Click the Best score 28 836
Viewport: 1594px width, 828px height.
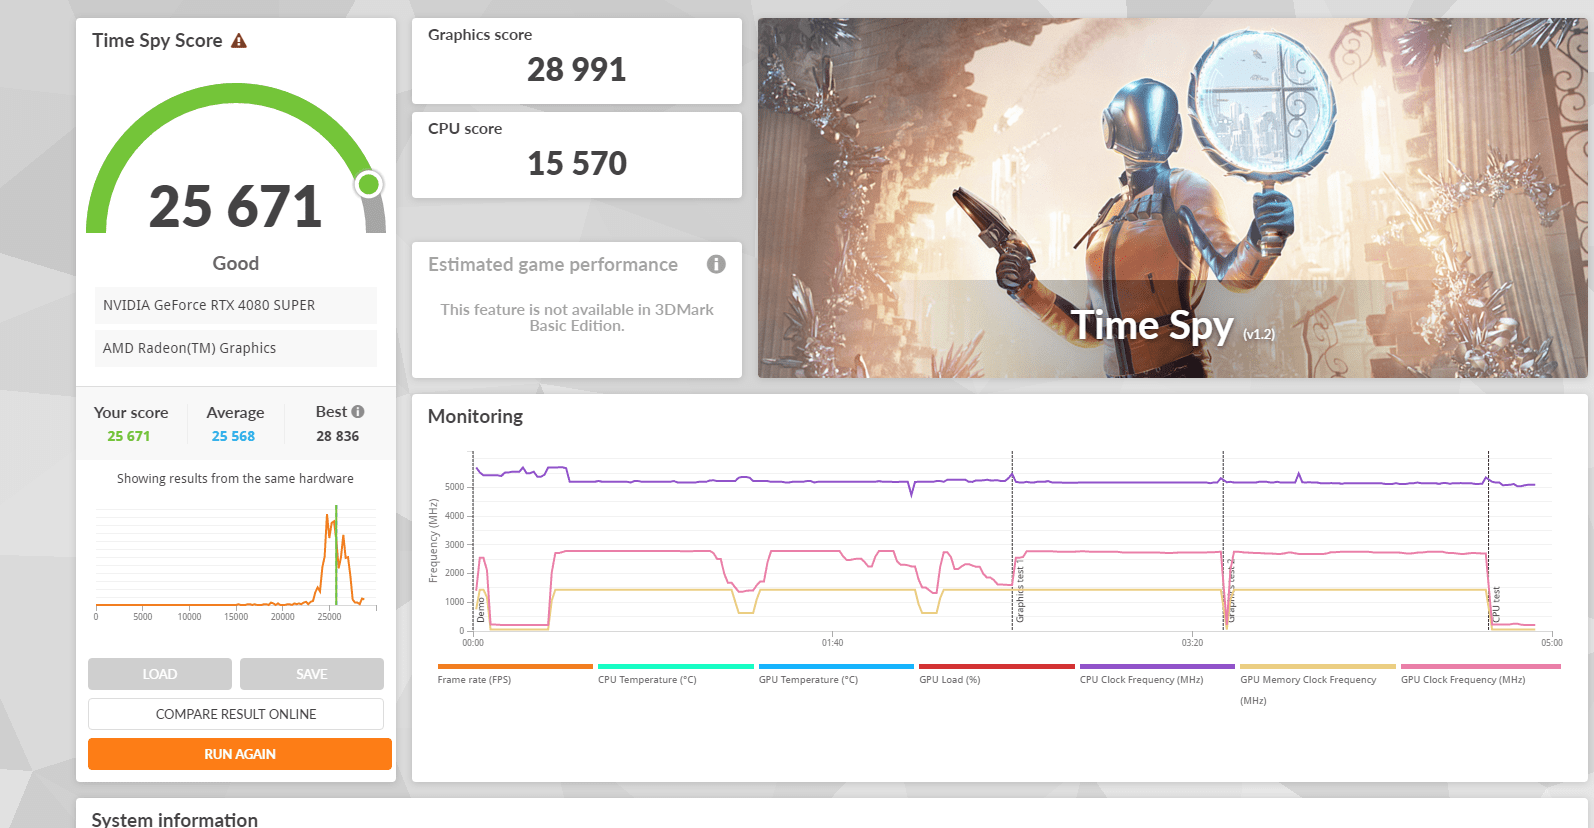point(338,436)
